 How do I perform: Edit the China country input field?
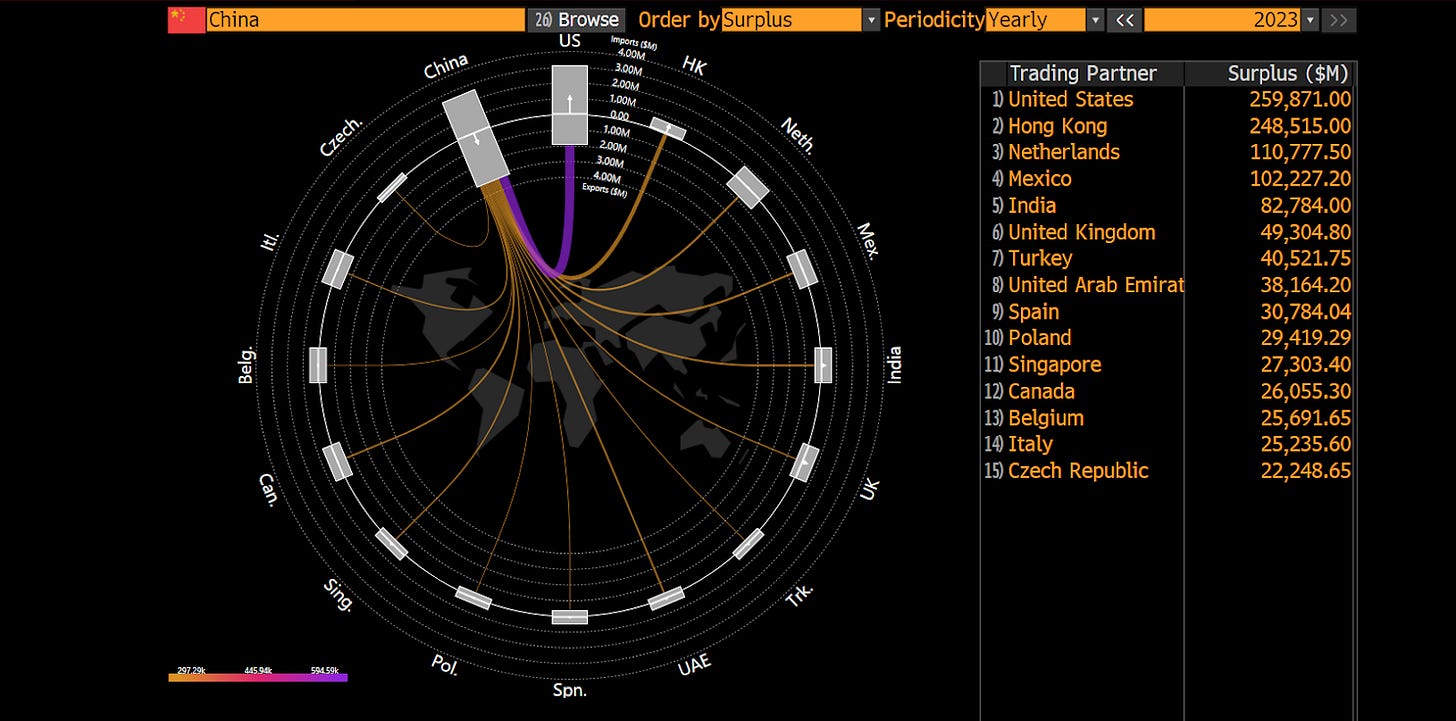tap(366, 20)
